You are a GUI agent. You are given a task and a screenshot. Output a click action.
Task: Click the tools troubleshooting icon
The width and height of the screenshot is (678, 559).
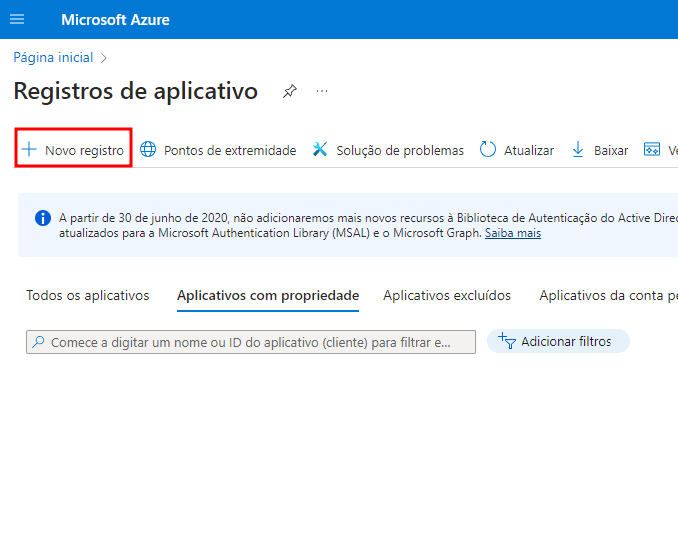coord(320,150)
